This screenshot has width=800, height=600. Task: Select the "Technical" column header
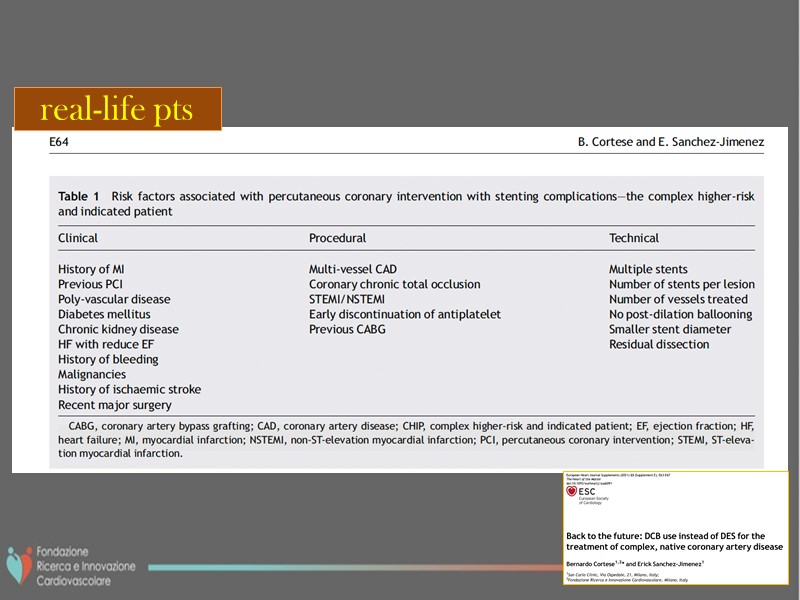tap(635, 238)
